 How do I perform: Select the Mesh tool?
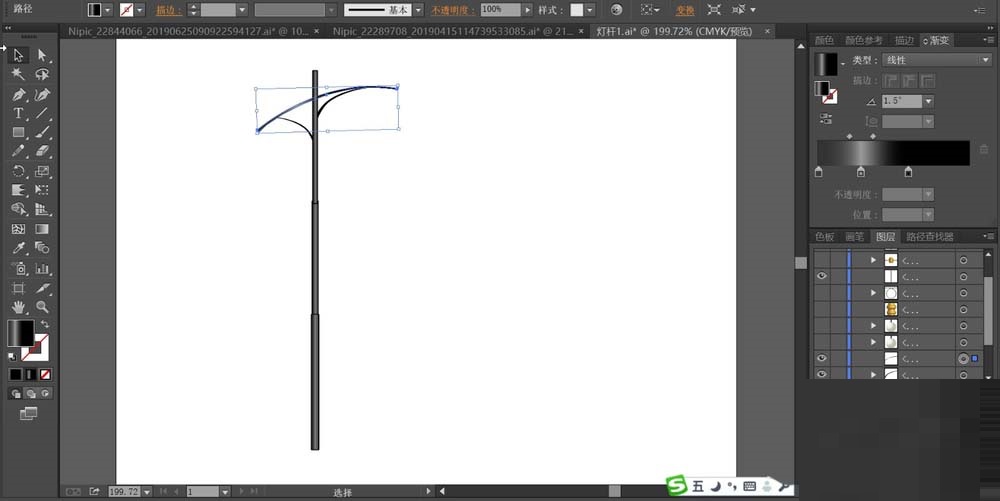pyautogui.click(x=18, y=229)
